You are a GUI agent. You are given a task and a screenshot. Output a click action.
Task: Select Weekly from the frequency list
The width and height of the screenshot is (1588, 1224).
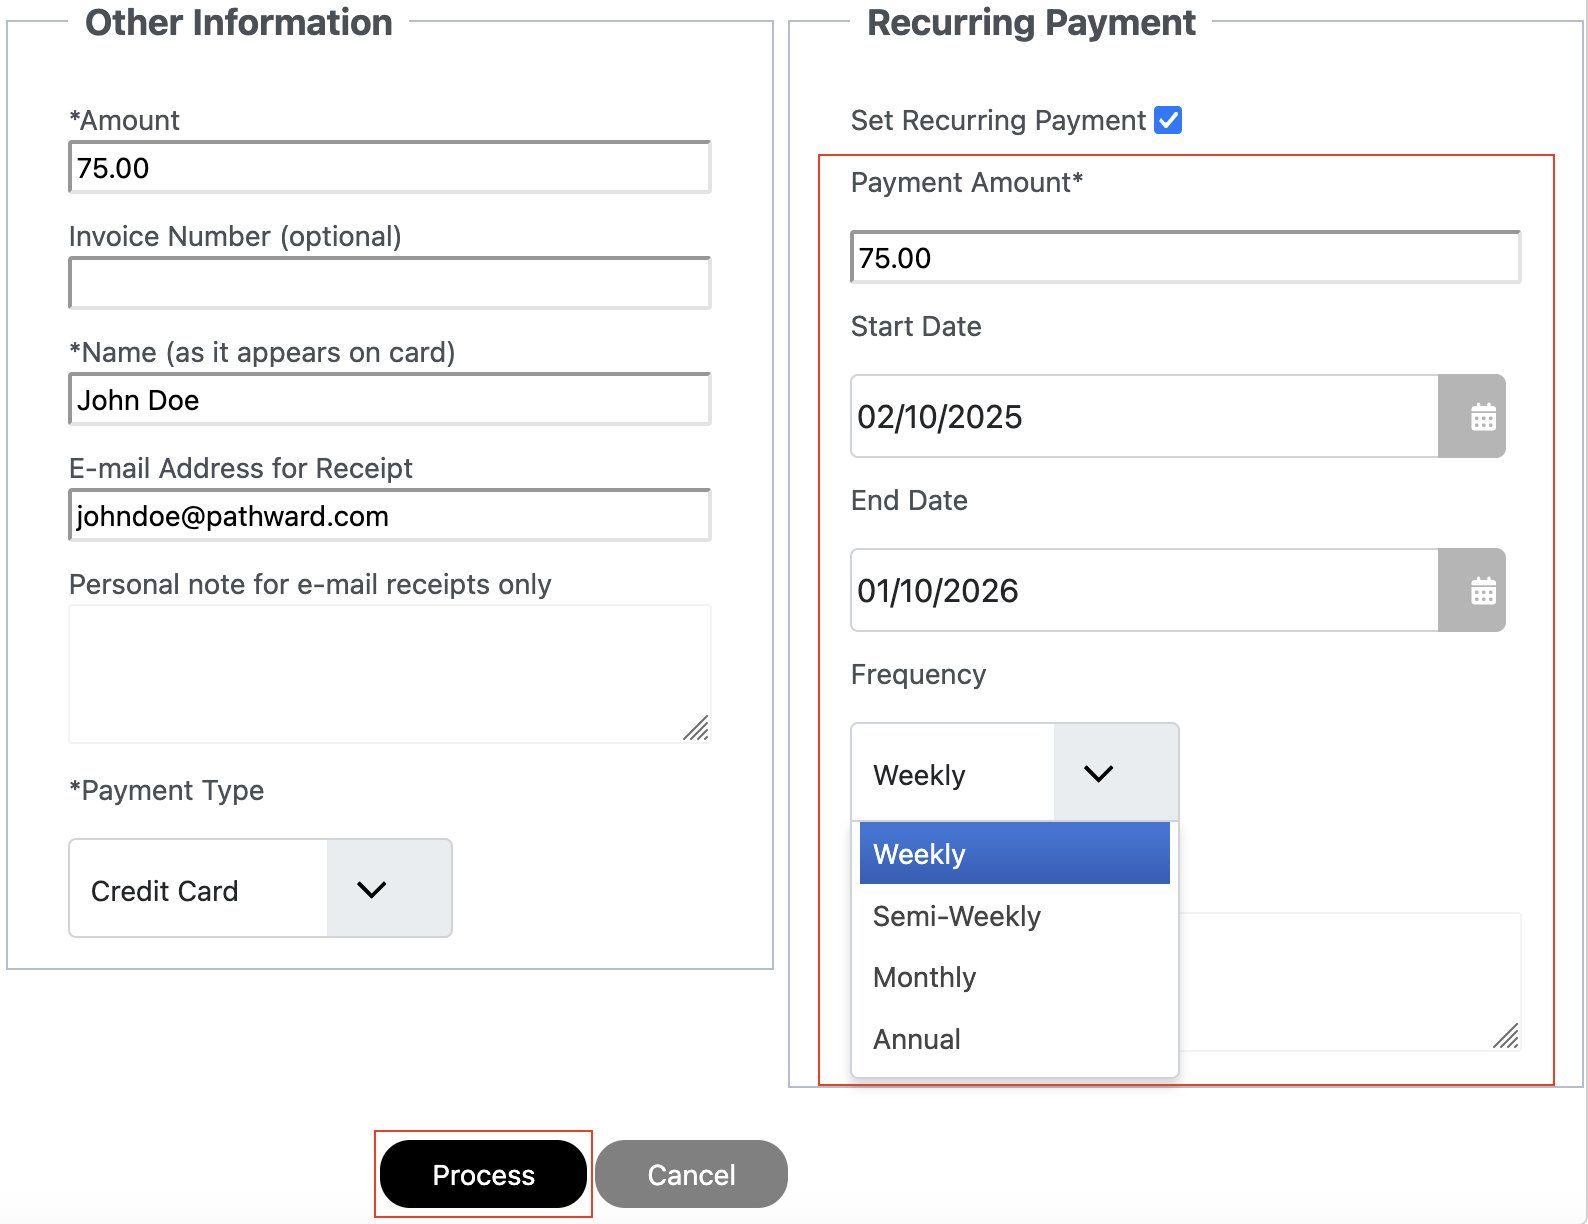(1014, 854)
